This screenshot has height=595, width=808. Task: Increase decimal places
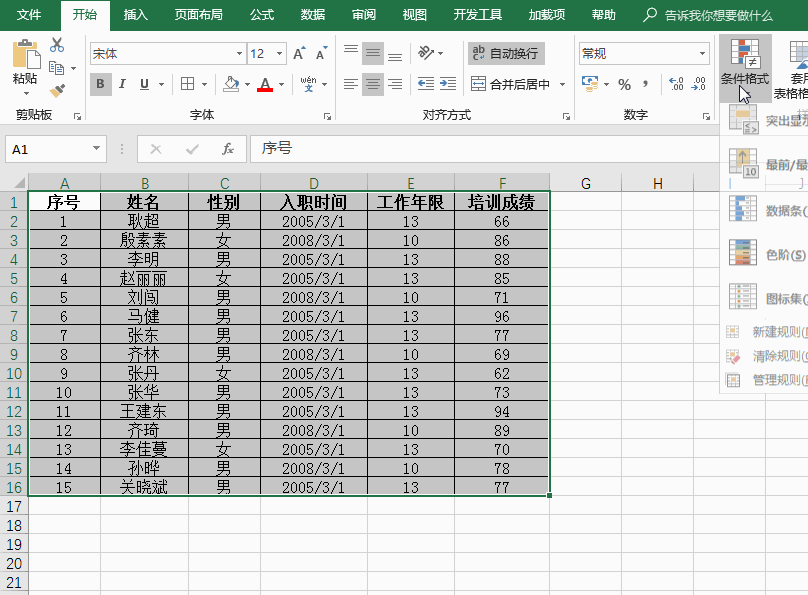coord(676,84)
